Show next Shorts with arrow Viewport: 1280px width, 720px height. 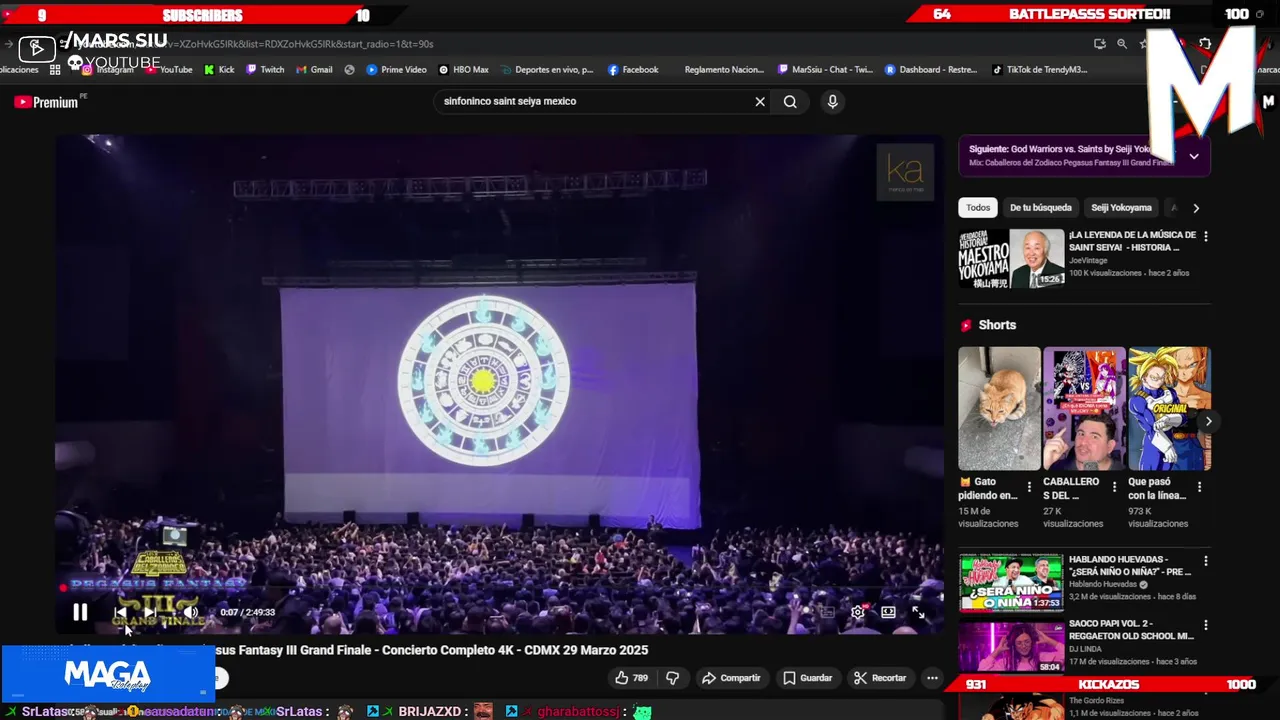[x=1208, y=421]
